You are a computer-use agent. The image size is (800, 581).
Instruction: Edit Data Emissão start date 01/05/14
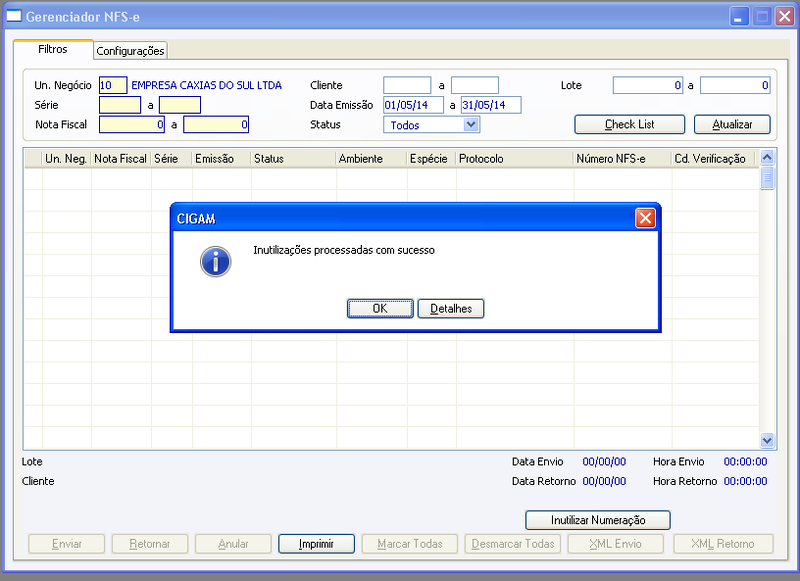tap(413, 105)
